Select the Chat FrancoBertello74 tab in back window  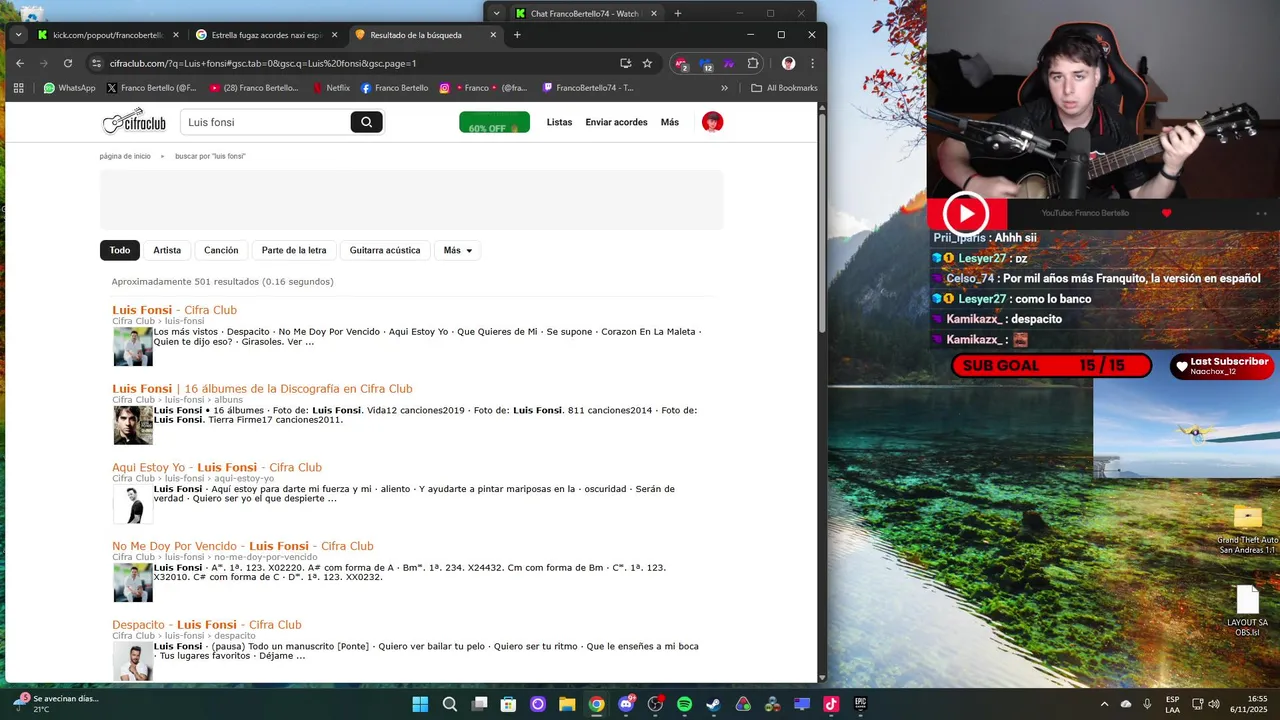[586, 14]
